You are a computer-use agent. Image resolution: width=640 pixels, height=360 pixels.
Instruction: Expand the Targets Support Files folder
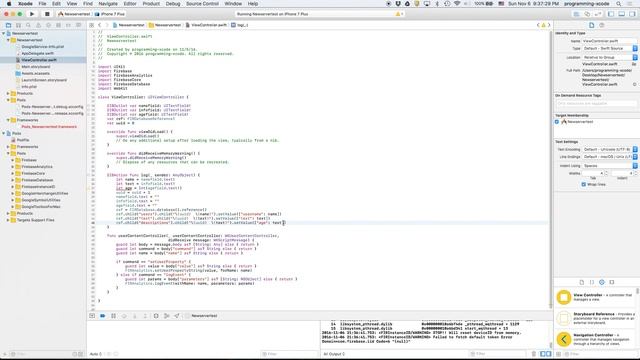pos(8,220)
